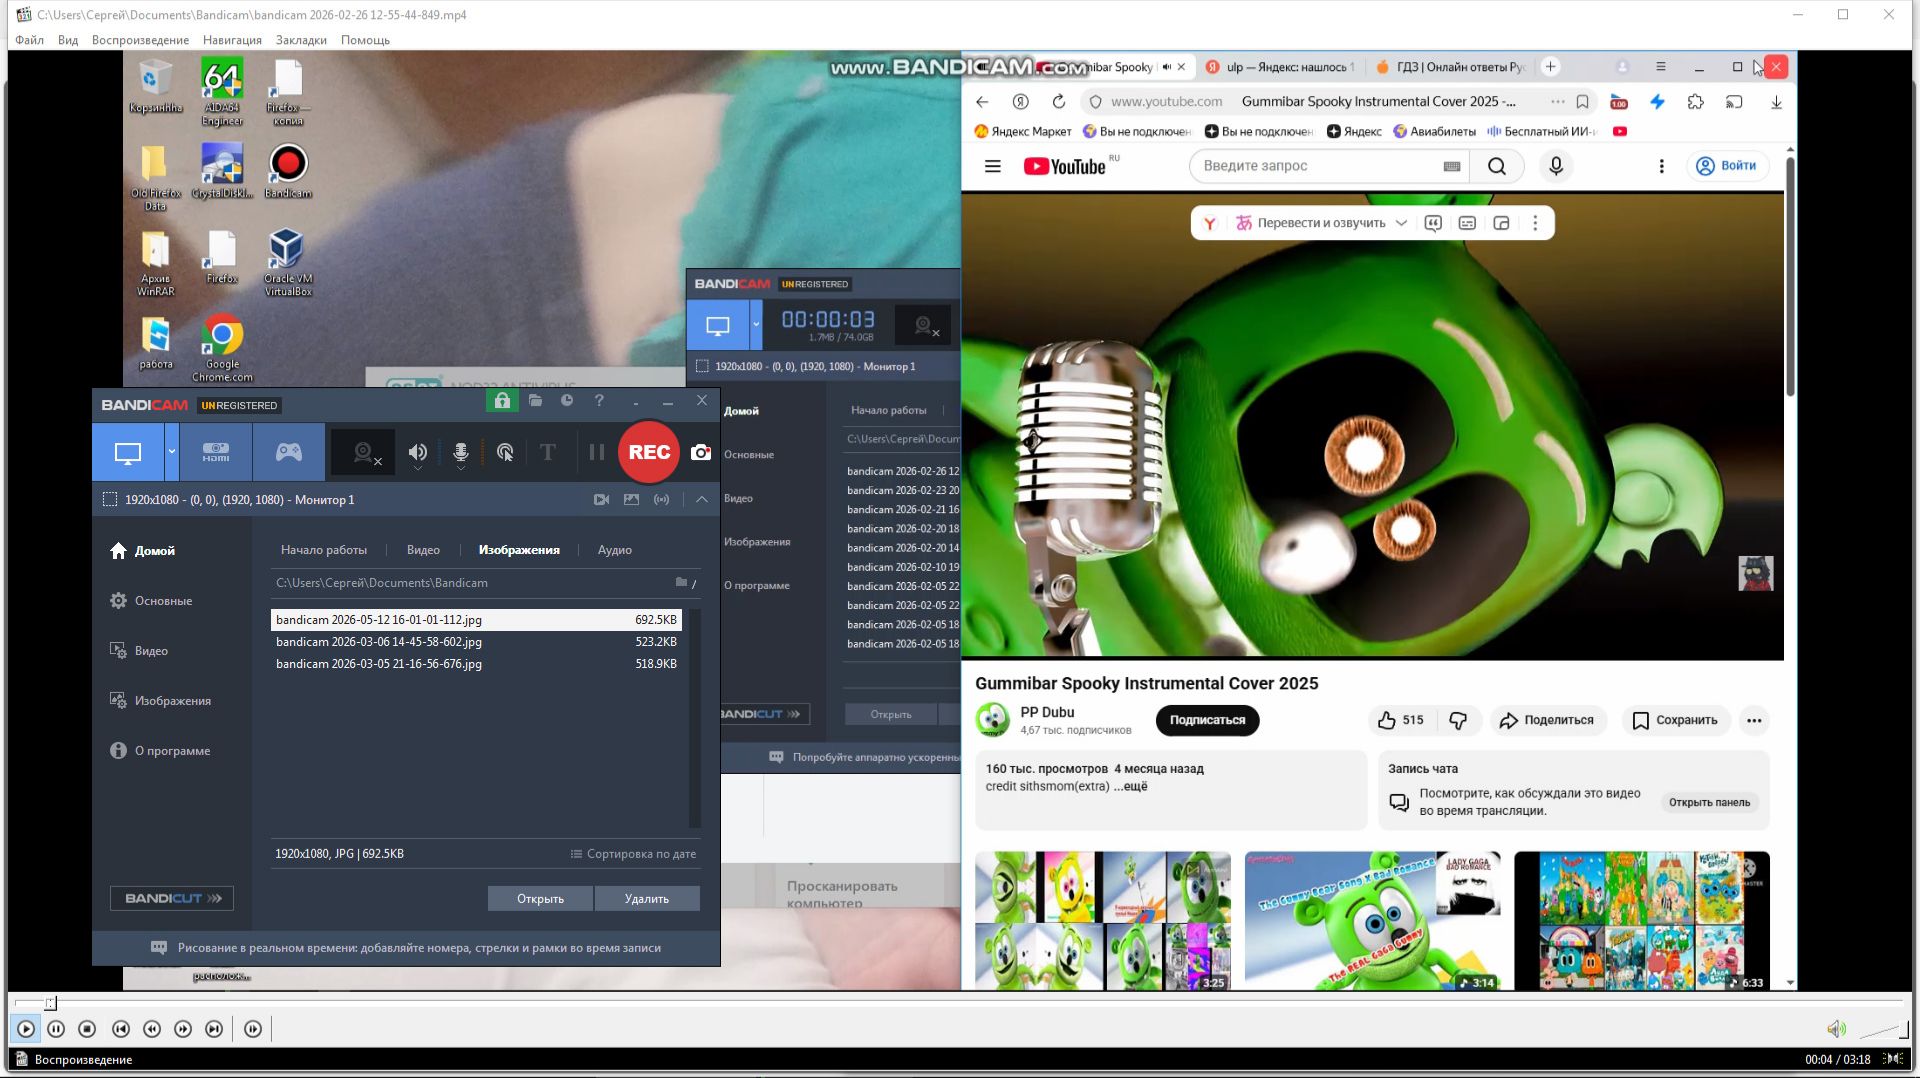The width and height of the screenshot is (1920, 1078).
Task: Open the browser downloads arrow icon
Action: pos(1776,102)
